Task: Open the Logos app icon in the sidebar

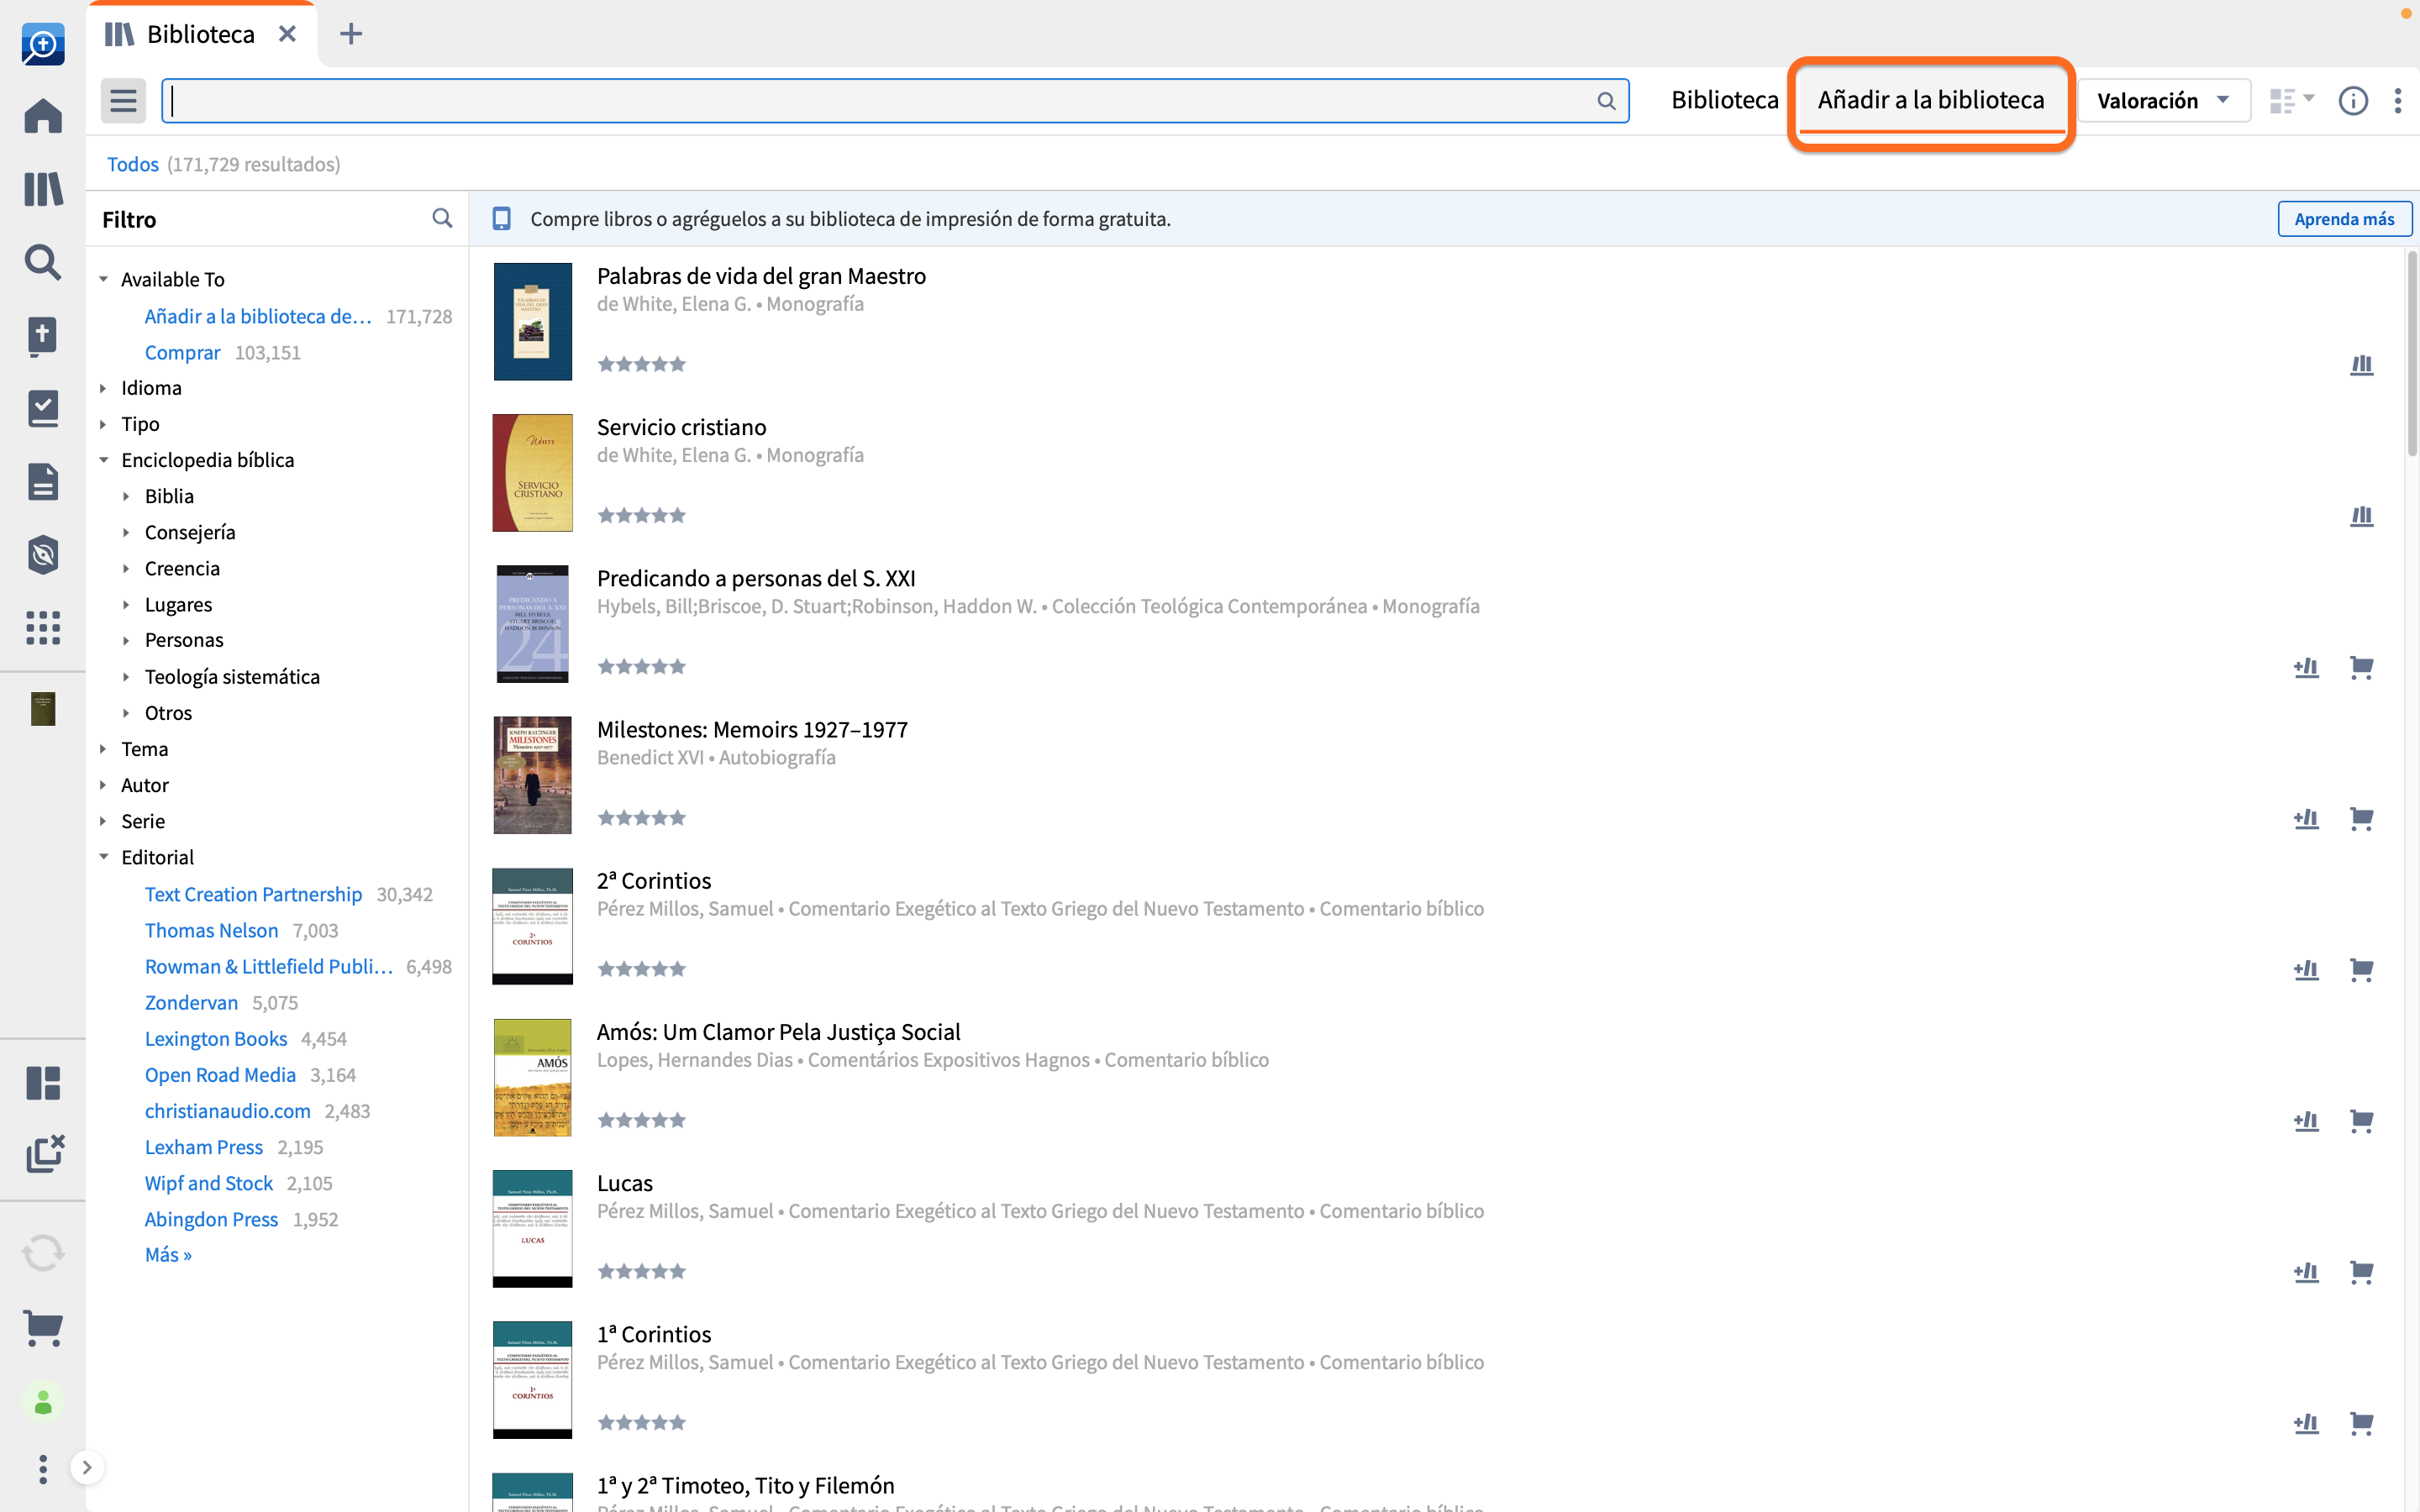Action: pyautogui.click(x=43, y=44)
